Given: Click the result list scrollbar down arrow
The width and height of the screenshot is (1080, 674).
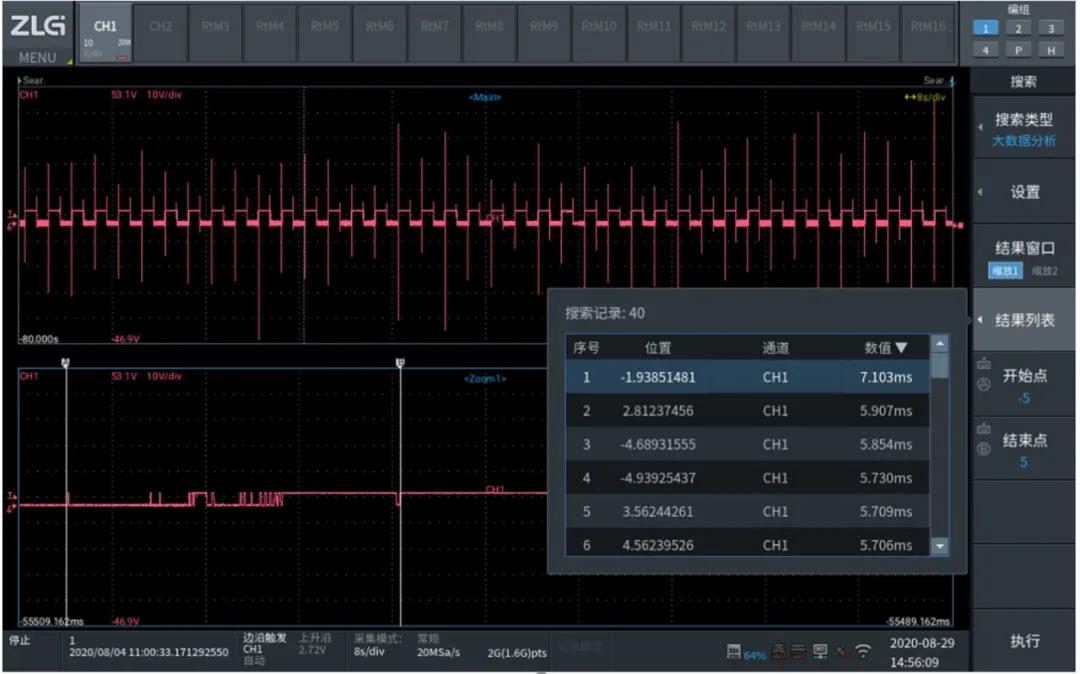Looking at the screenshot, I should point(939,546).
